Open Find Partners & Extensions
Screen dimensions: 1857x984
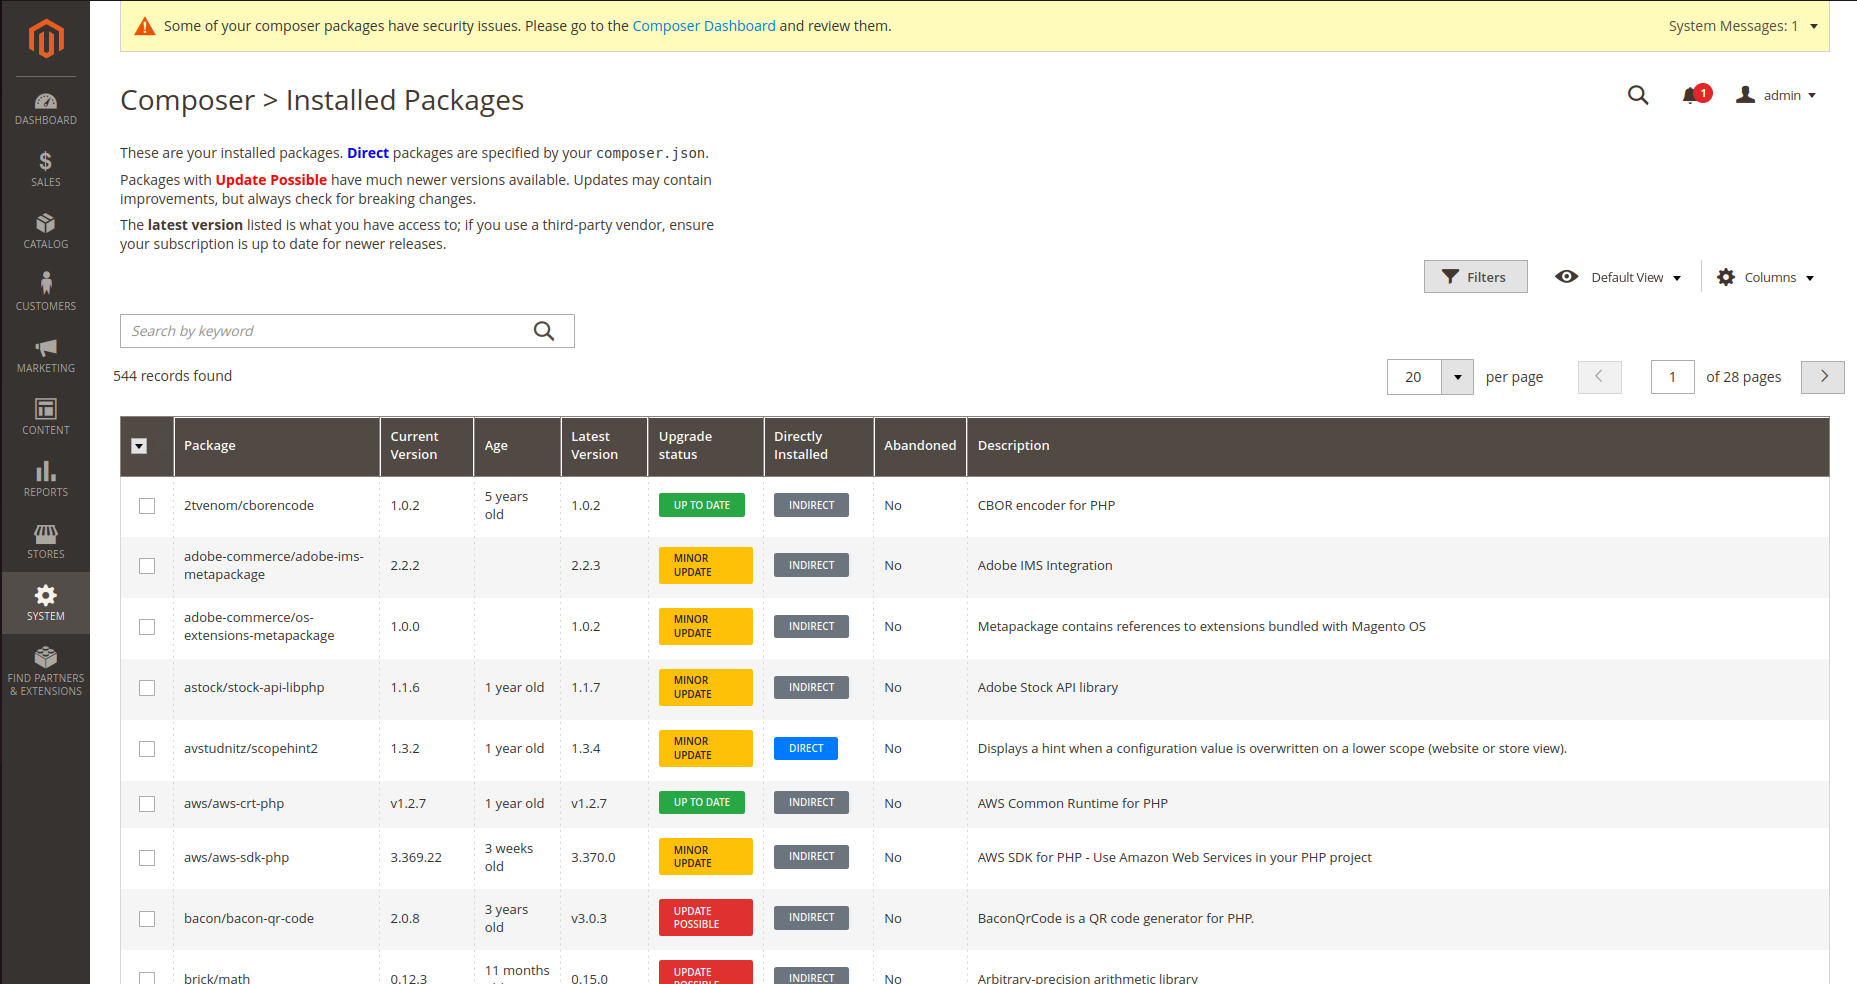(x=46, y=672)
